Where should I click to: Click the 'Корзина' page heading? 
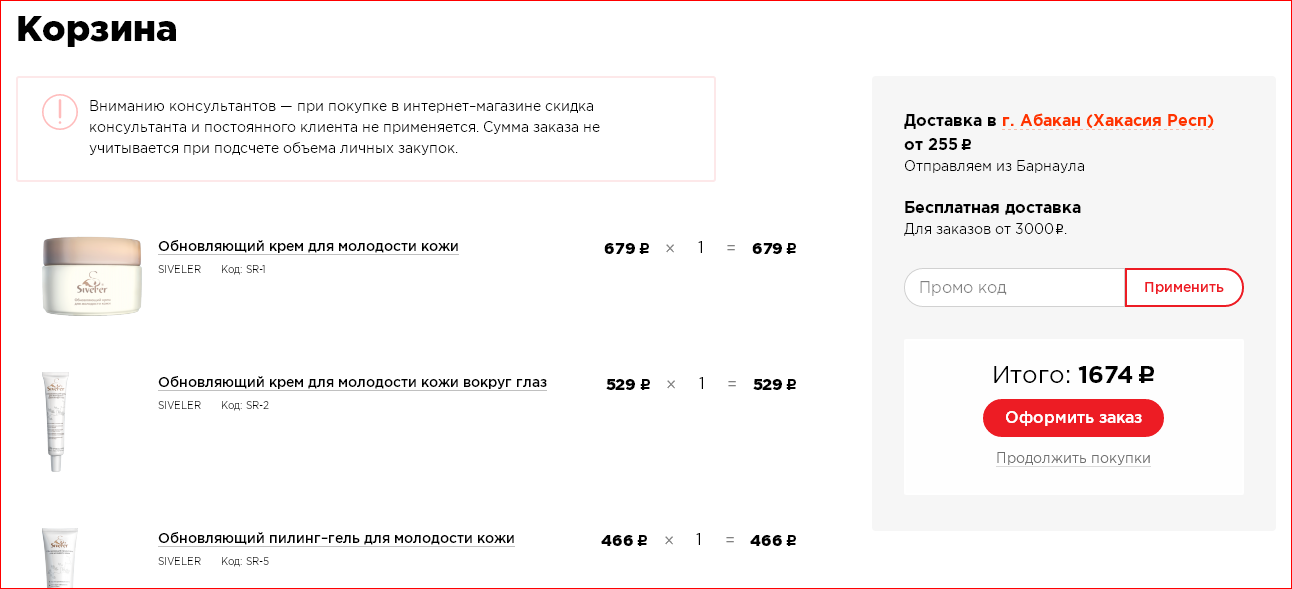[97, 30]
